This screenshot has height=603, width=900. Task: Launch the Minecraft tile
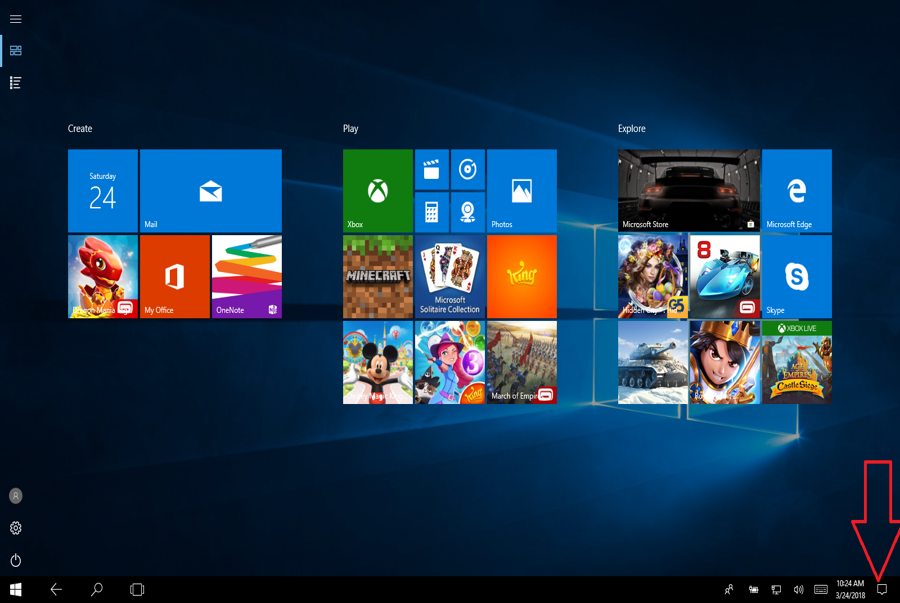[378, 277]
